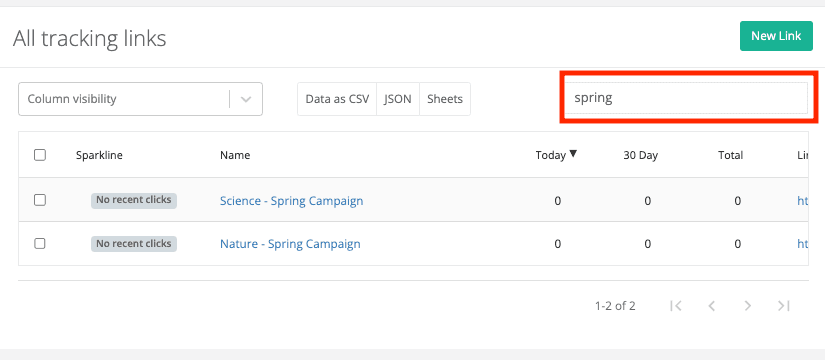Image resolution: width=825 pixels, height=360 pixels.
Task: Open Nature - Spring Campaign link
Action: pos(290,244)
